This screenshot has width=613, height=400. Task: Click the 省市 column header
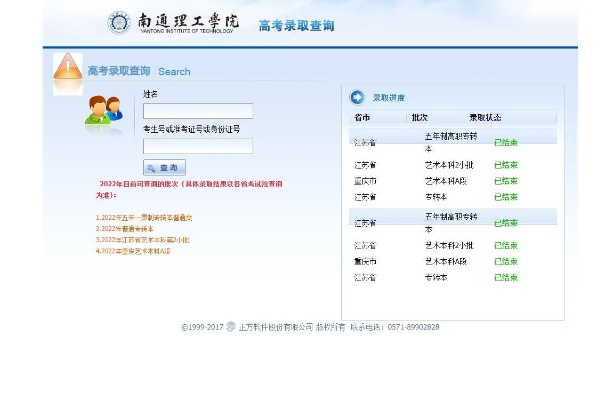click(362, 117)
